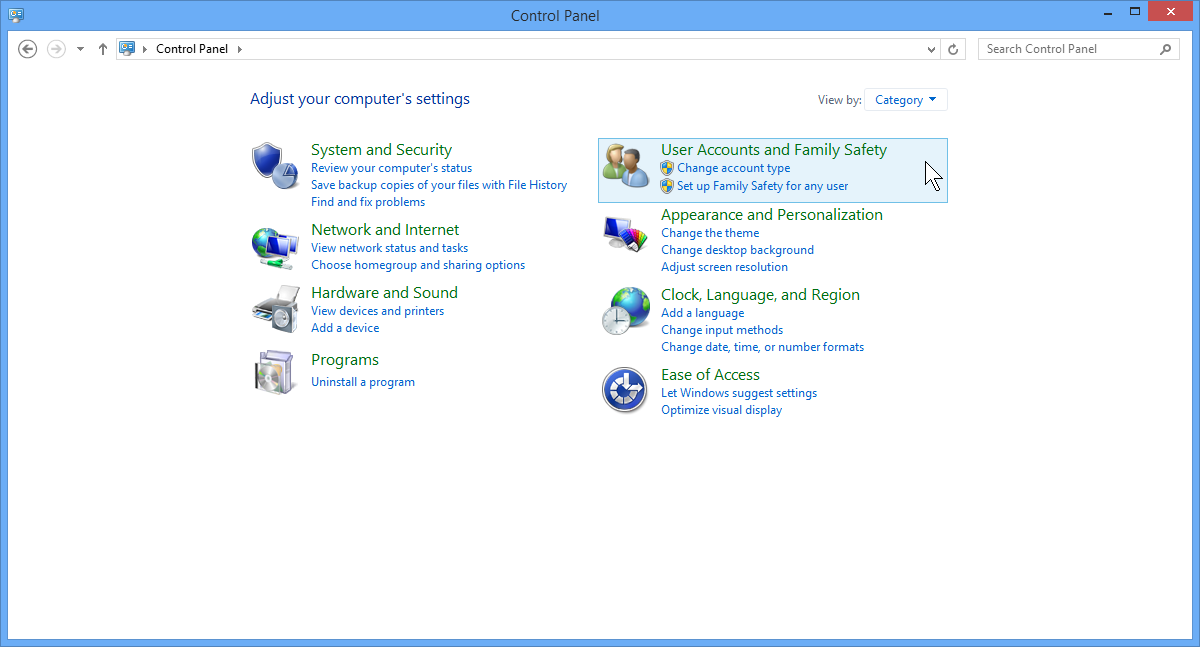Open the System and Security shield icon
The width and height of the screenshot is (1200, 647).
pyautogui.click(x=274, y=165)
